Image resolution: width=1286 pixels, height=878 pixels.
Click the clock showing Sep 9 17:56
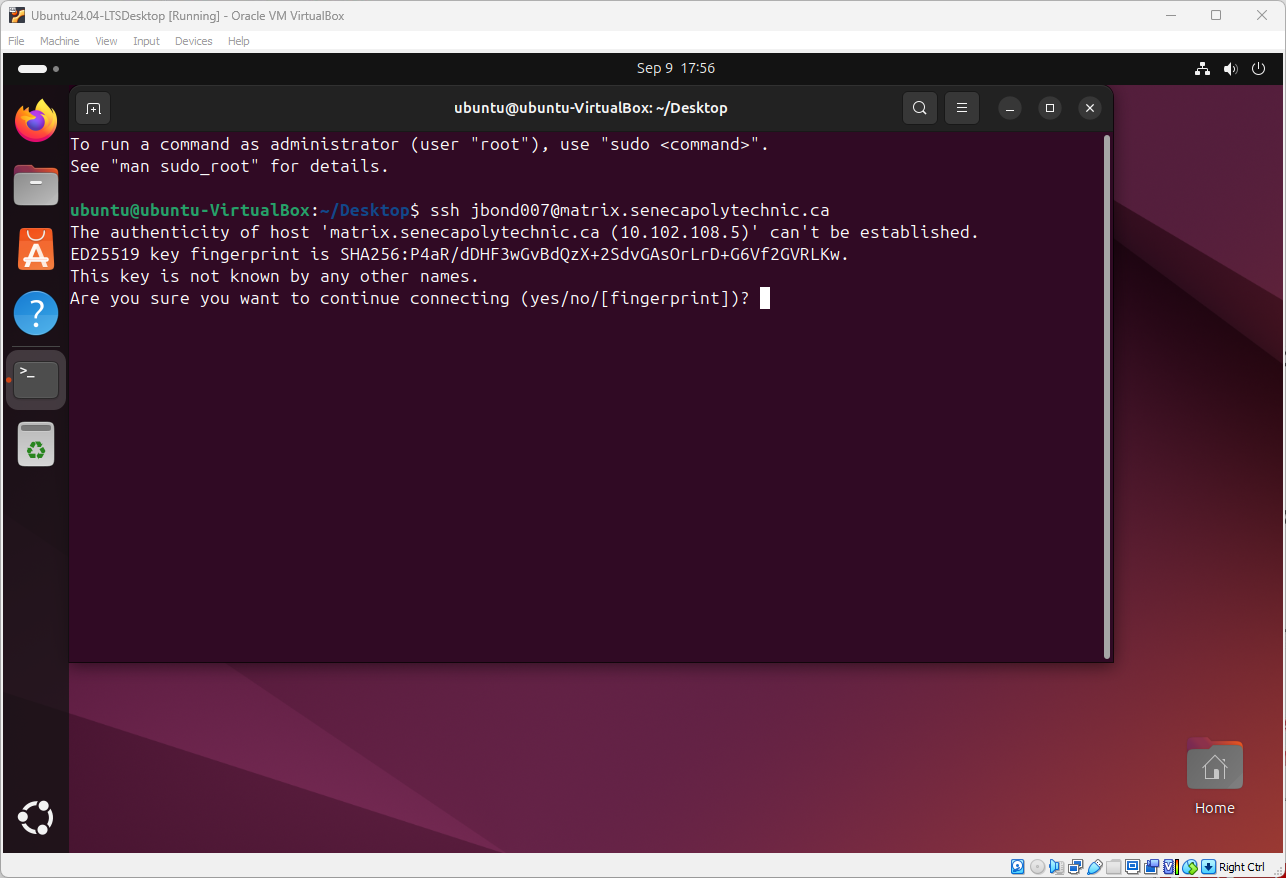pyautogui.click(x=675, y=68)
